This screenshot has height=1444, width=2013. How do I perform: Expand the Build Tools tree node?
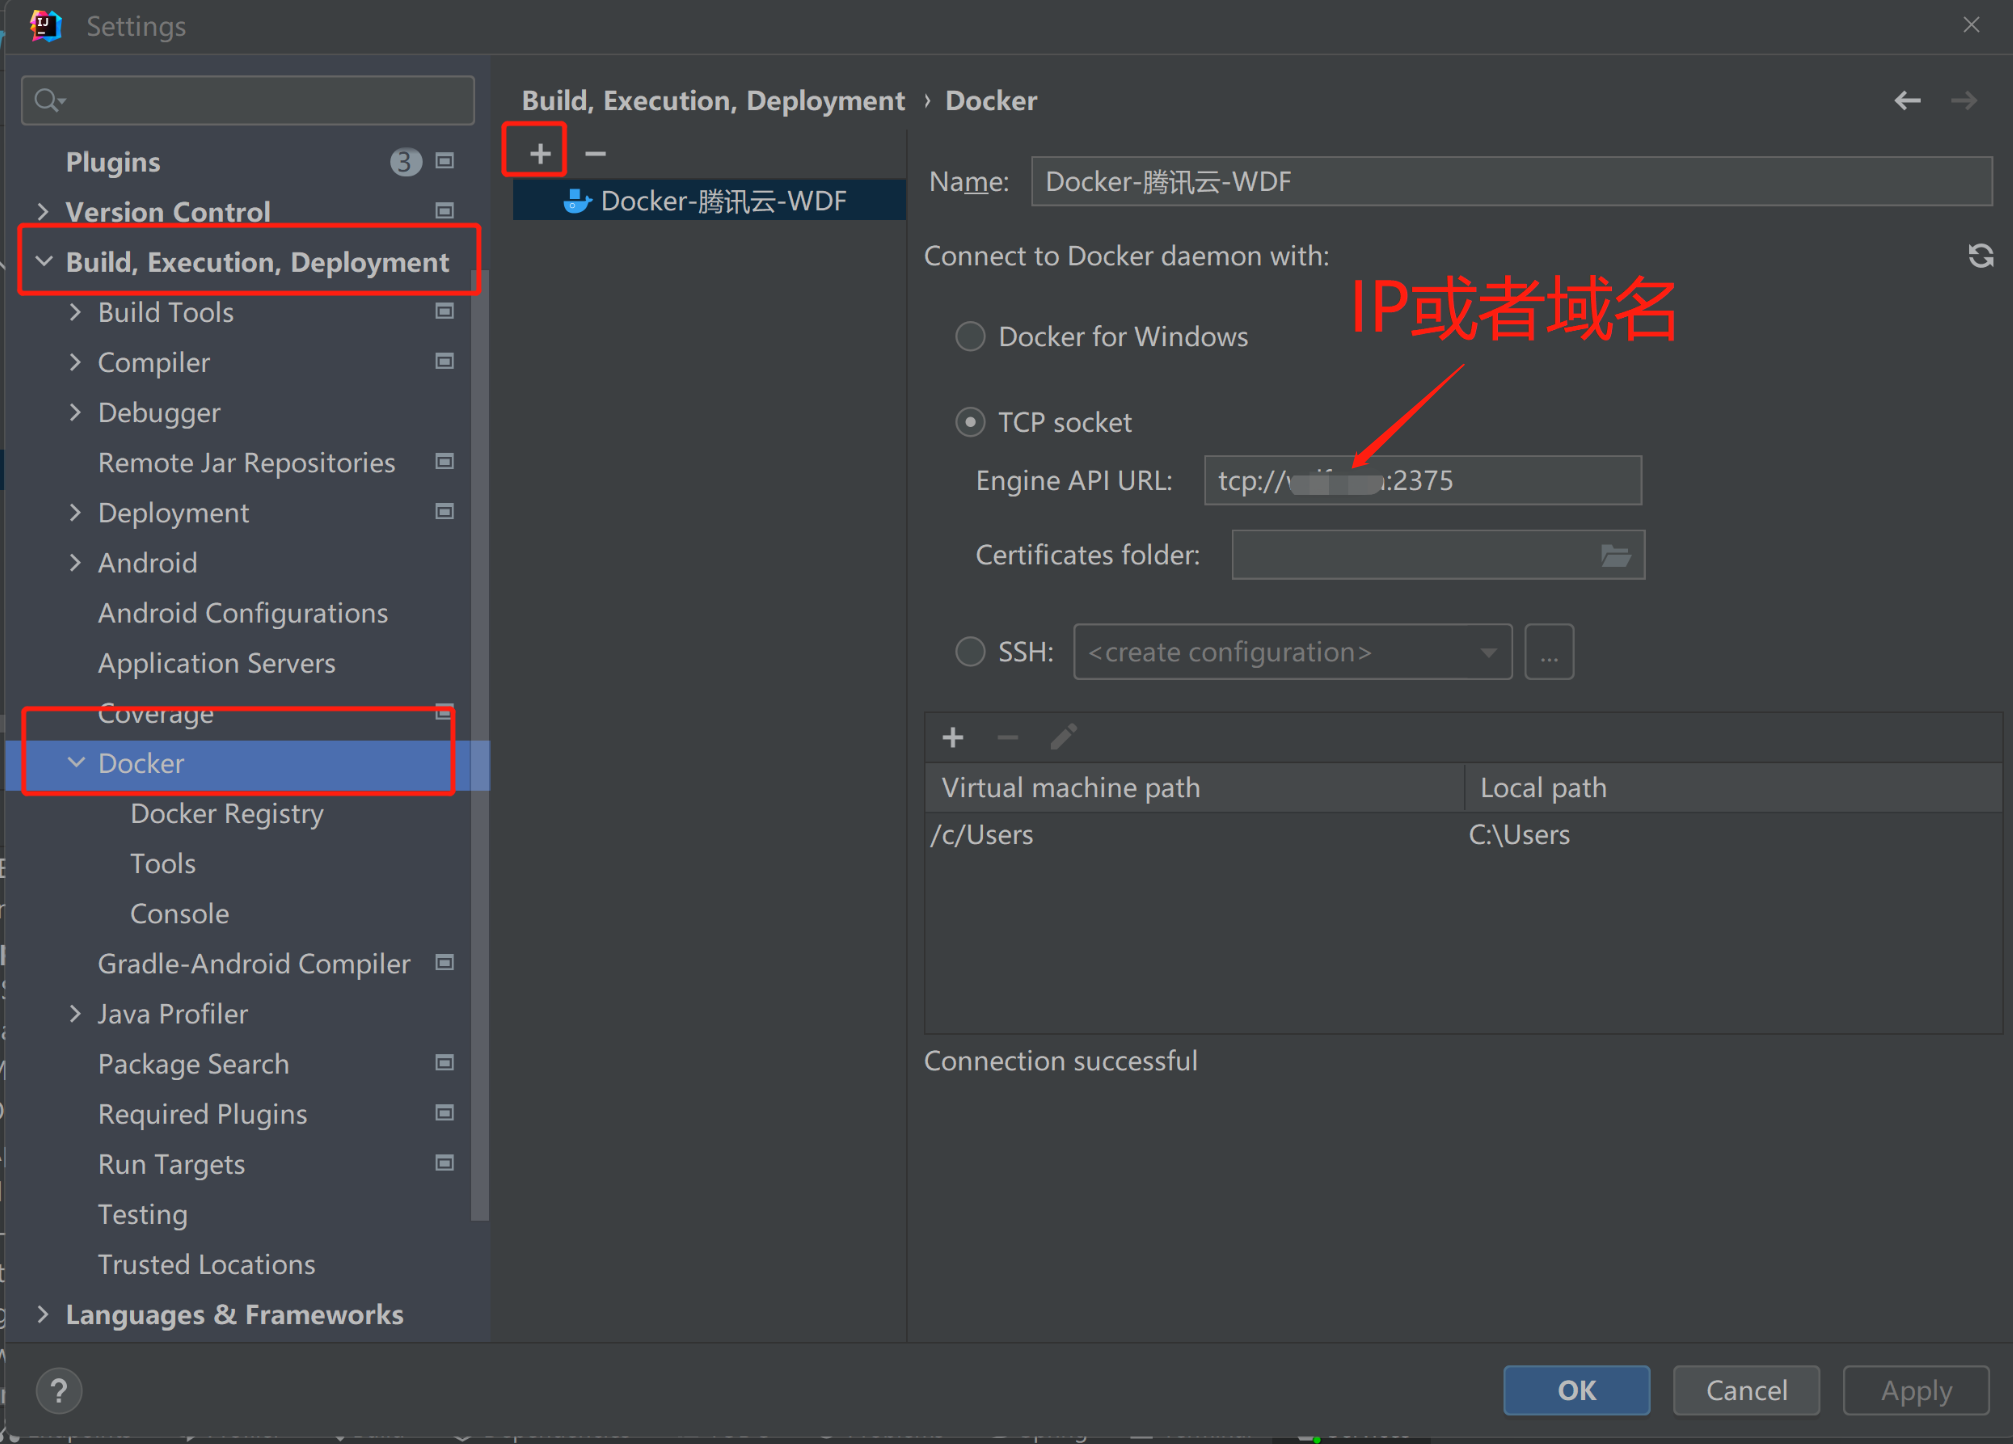click(x=75, y=312)
